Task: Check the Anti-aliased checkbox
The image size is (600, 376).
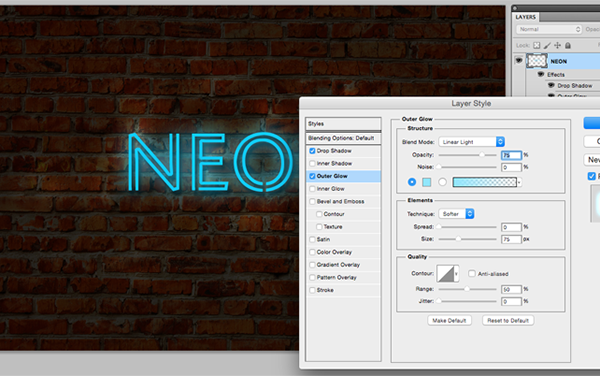Action: (472, 273)
